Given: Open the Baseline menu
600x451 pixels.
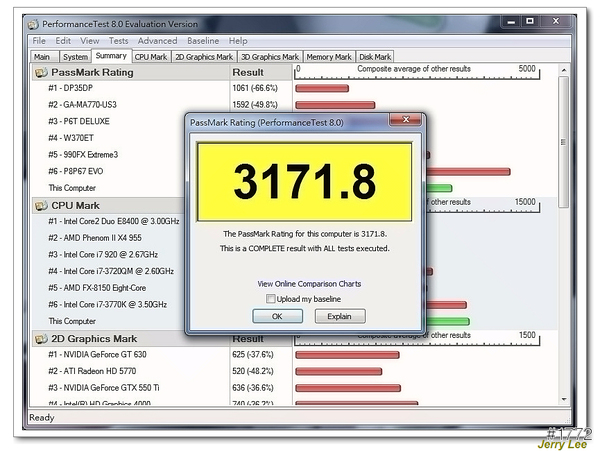Looking at the screenshot, I should pos(203,41).
